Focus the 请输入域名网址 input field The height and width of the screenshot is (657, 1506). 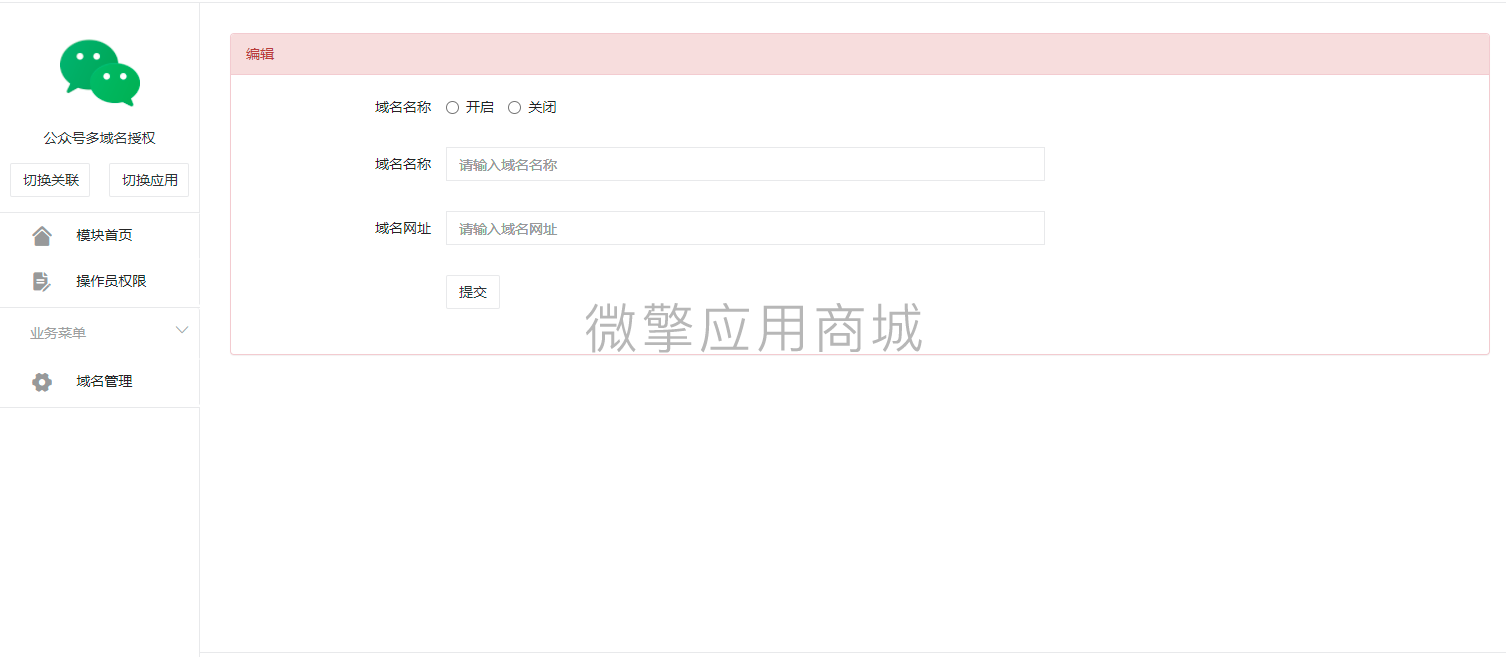745,228
